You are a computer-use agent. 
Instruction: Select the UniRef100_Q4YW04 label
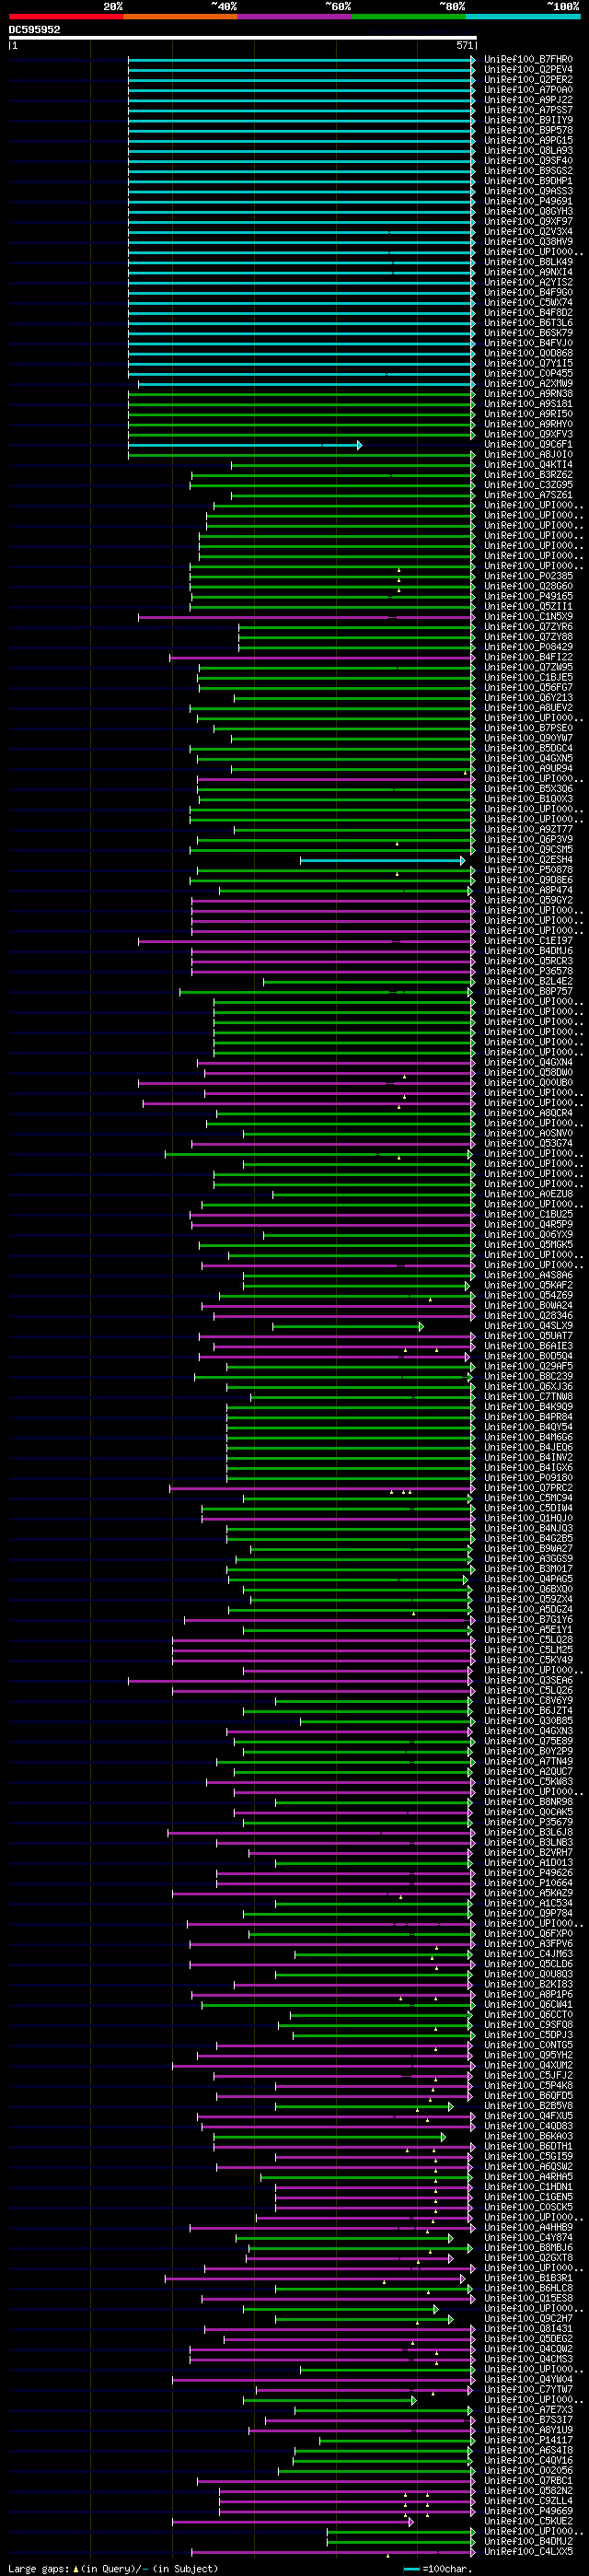[x=529, y=2380]
